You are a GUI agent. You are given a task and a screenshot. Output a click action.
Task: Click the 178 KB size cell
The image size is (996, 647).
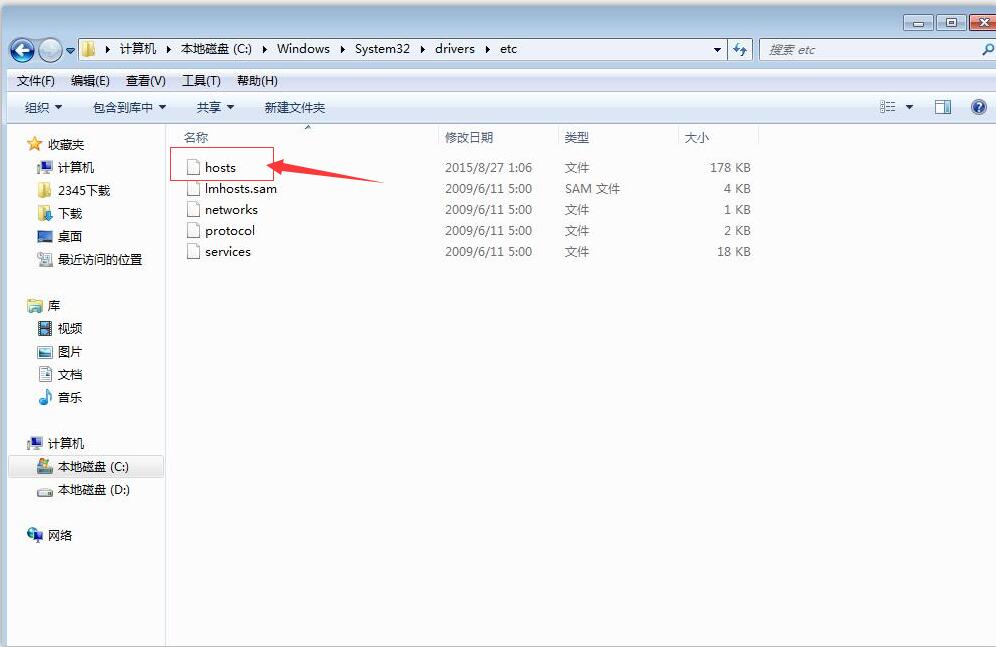coord(730,168)
